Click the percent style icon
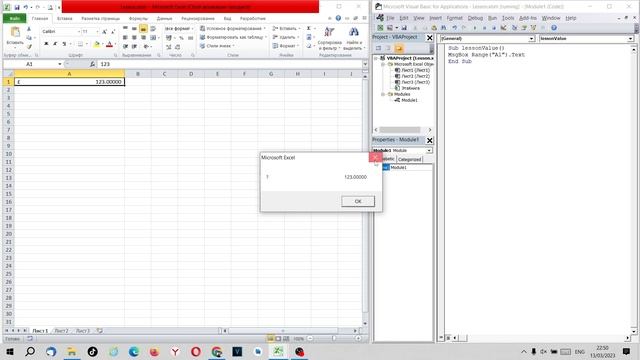Screen dimensions: 640x360 [x=181, y=38]
